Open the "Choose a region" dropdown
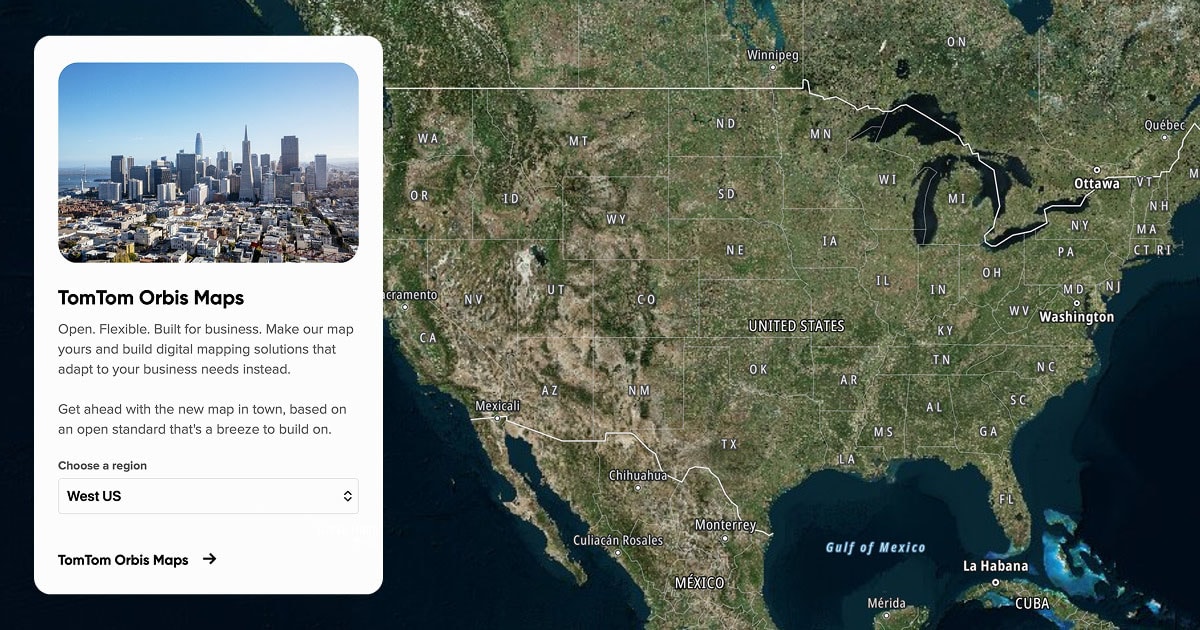Screen dimensions: 1200x630 click(x=208, y=495)
